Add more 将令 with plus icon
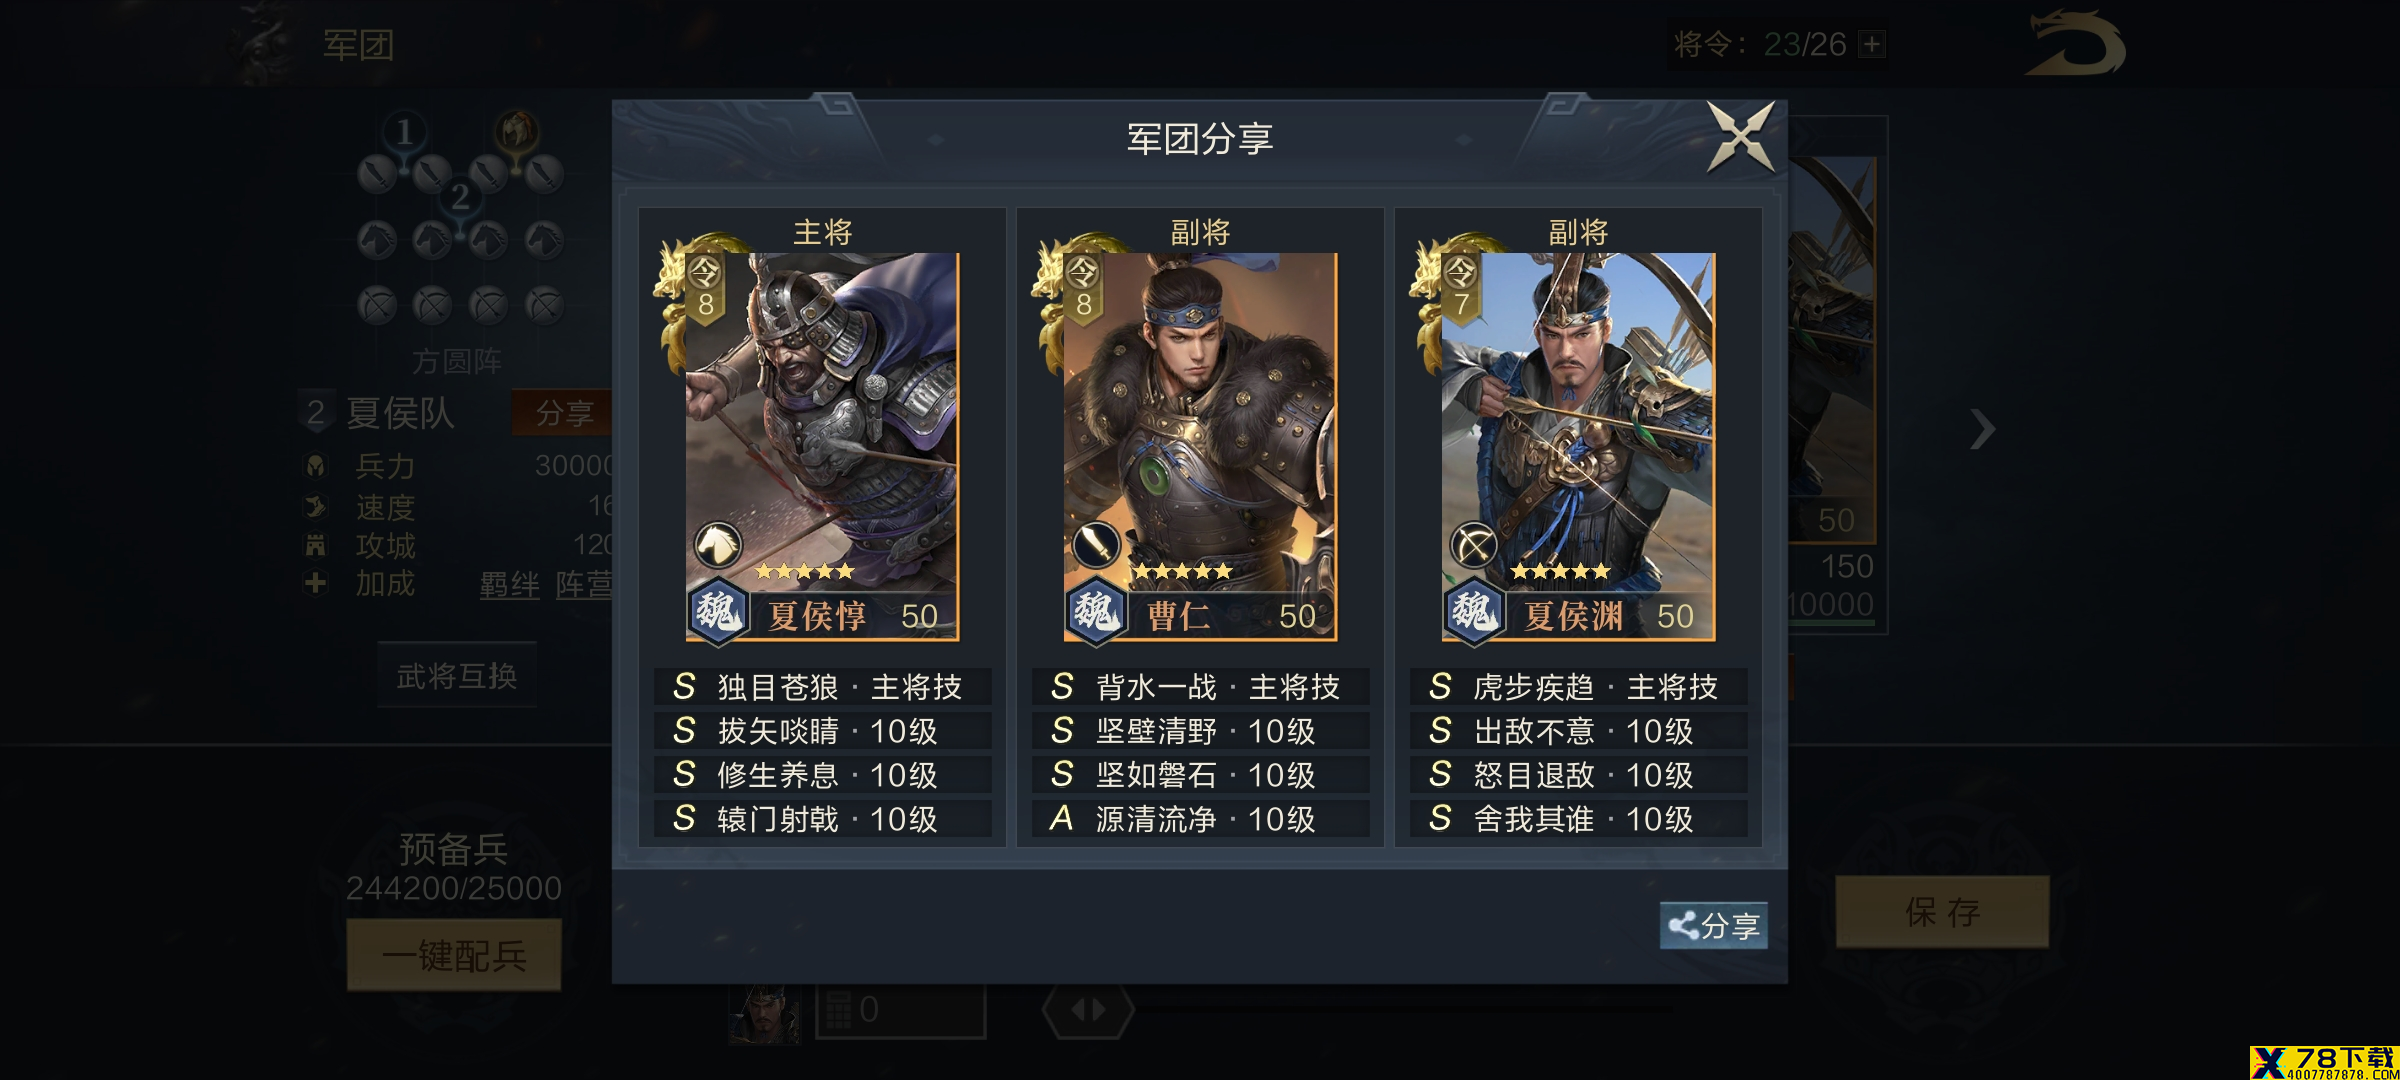This screenshot has height=1080, width=2400. [1872, 44]
